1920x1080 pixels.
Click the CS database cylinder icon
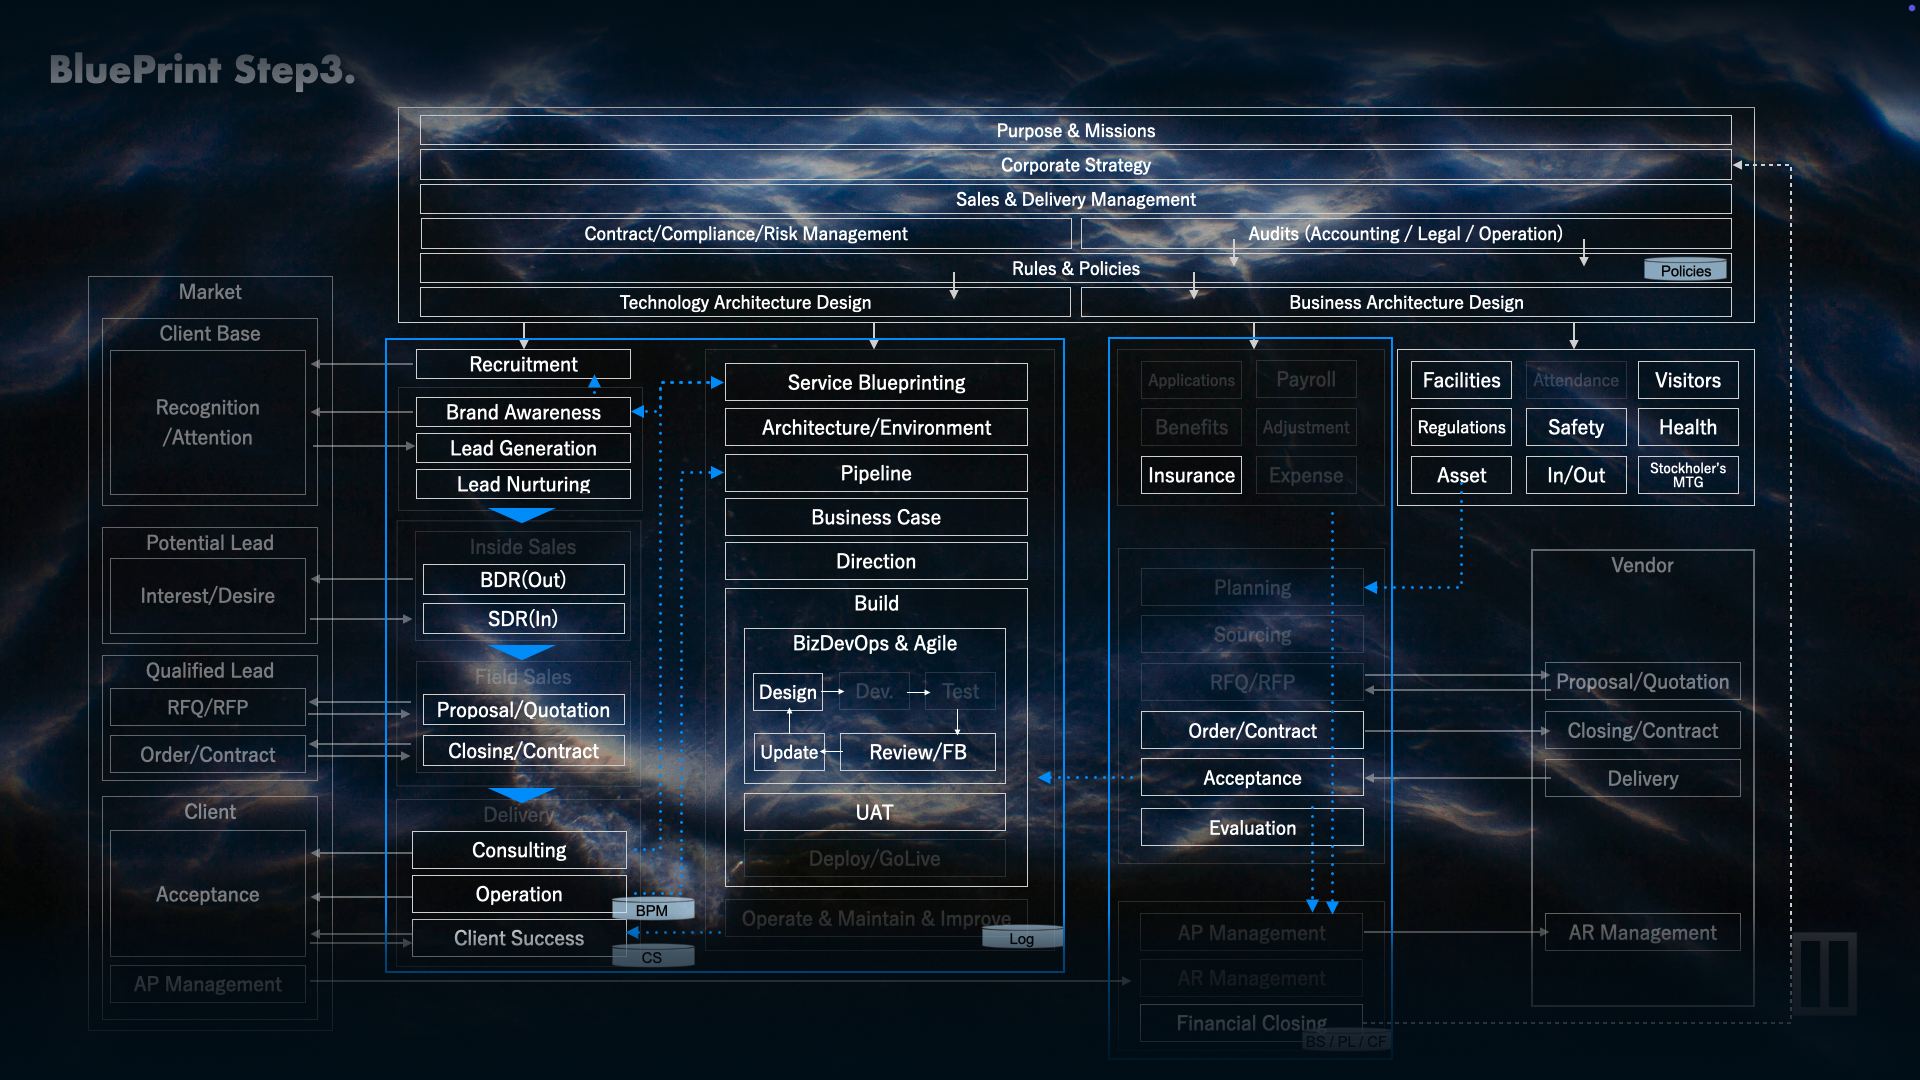point(652,957)
